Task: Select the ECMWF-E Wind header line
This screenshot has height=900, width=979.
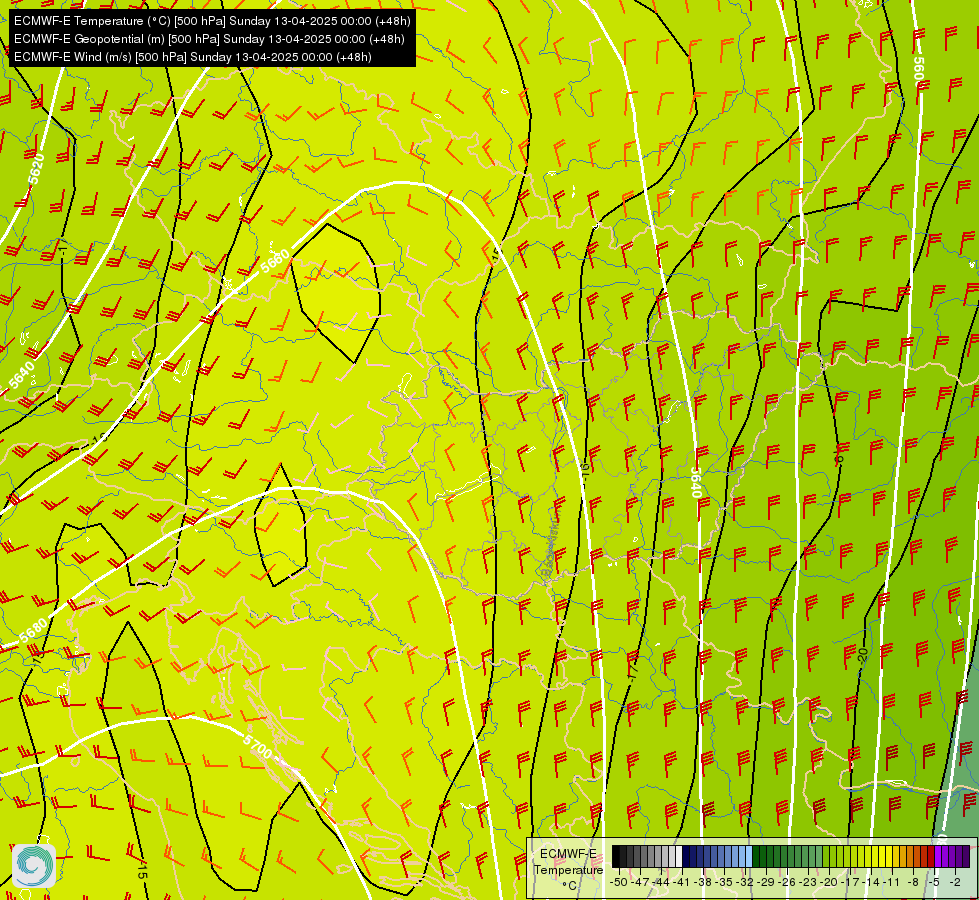Action: (193, 57)
